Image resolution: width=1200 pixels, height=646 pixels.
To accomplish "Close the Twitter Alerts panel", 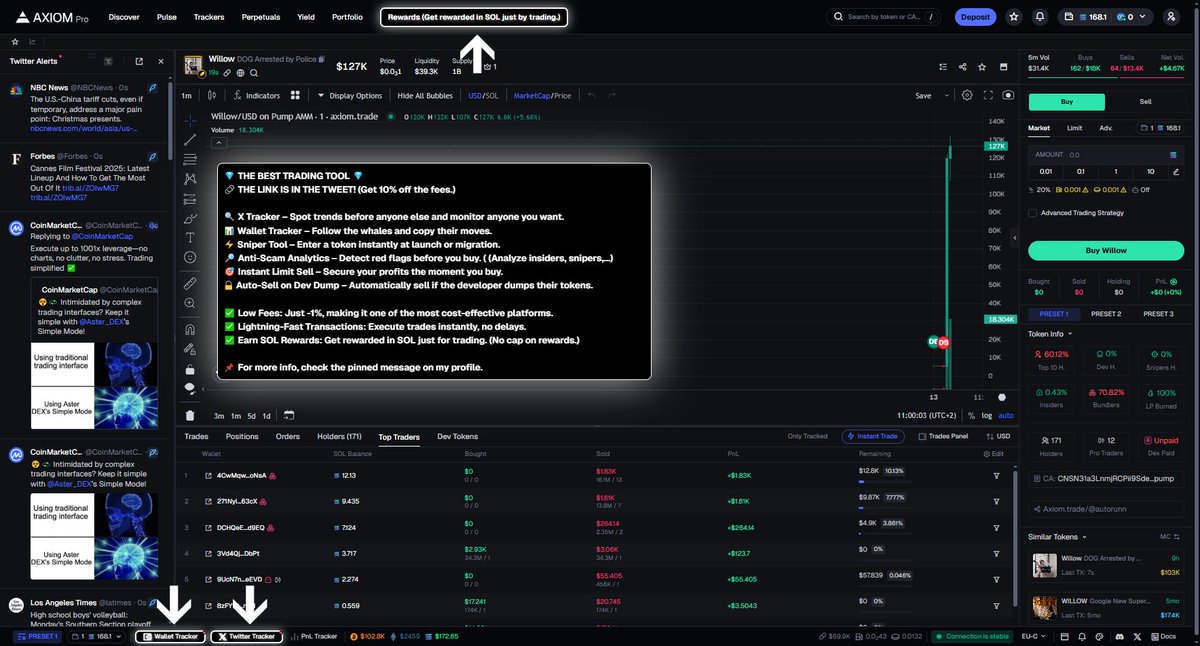I will click(160, 61).
